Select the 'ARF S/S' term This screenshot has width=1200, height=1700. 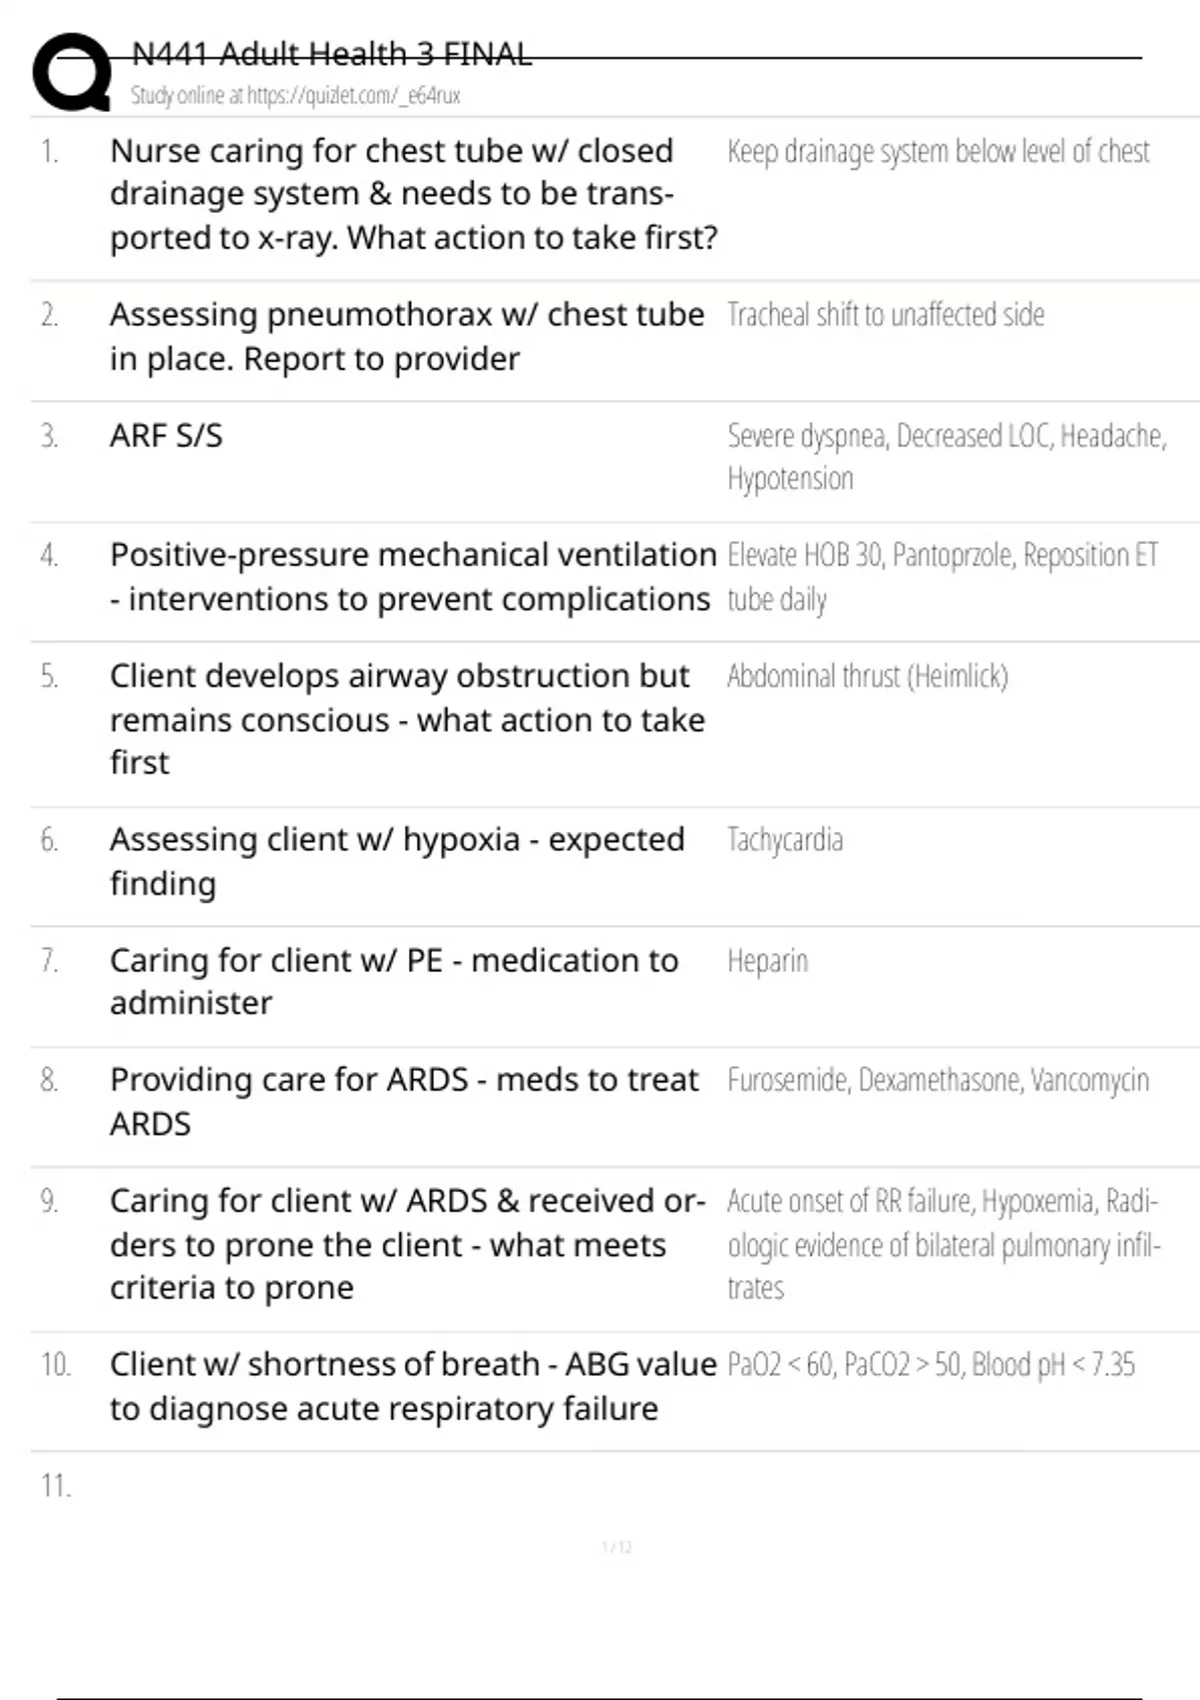(166, 436)
